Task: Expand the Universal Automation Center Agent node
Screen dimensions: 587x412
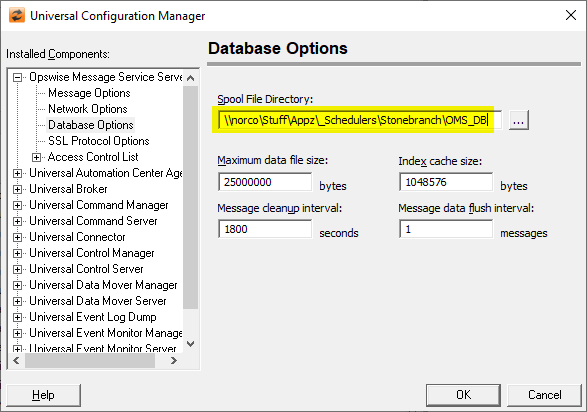Action: pyautogui.click(x=17, y=174)
